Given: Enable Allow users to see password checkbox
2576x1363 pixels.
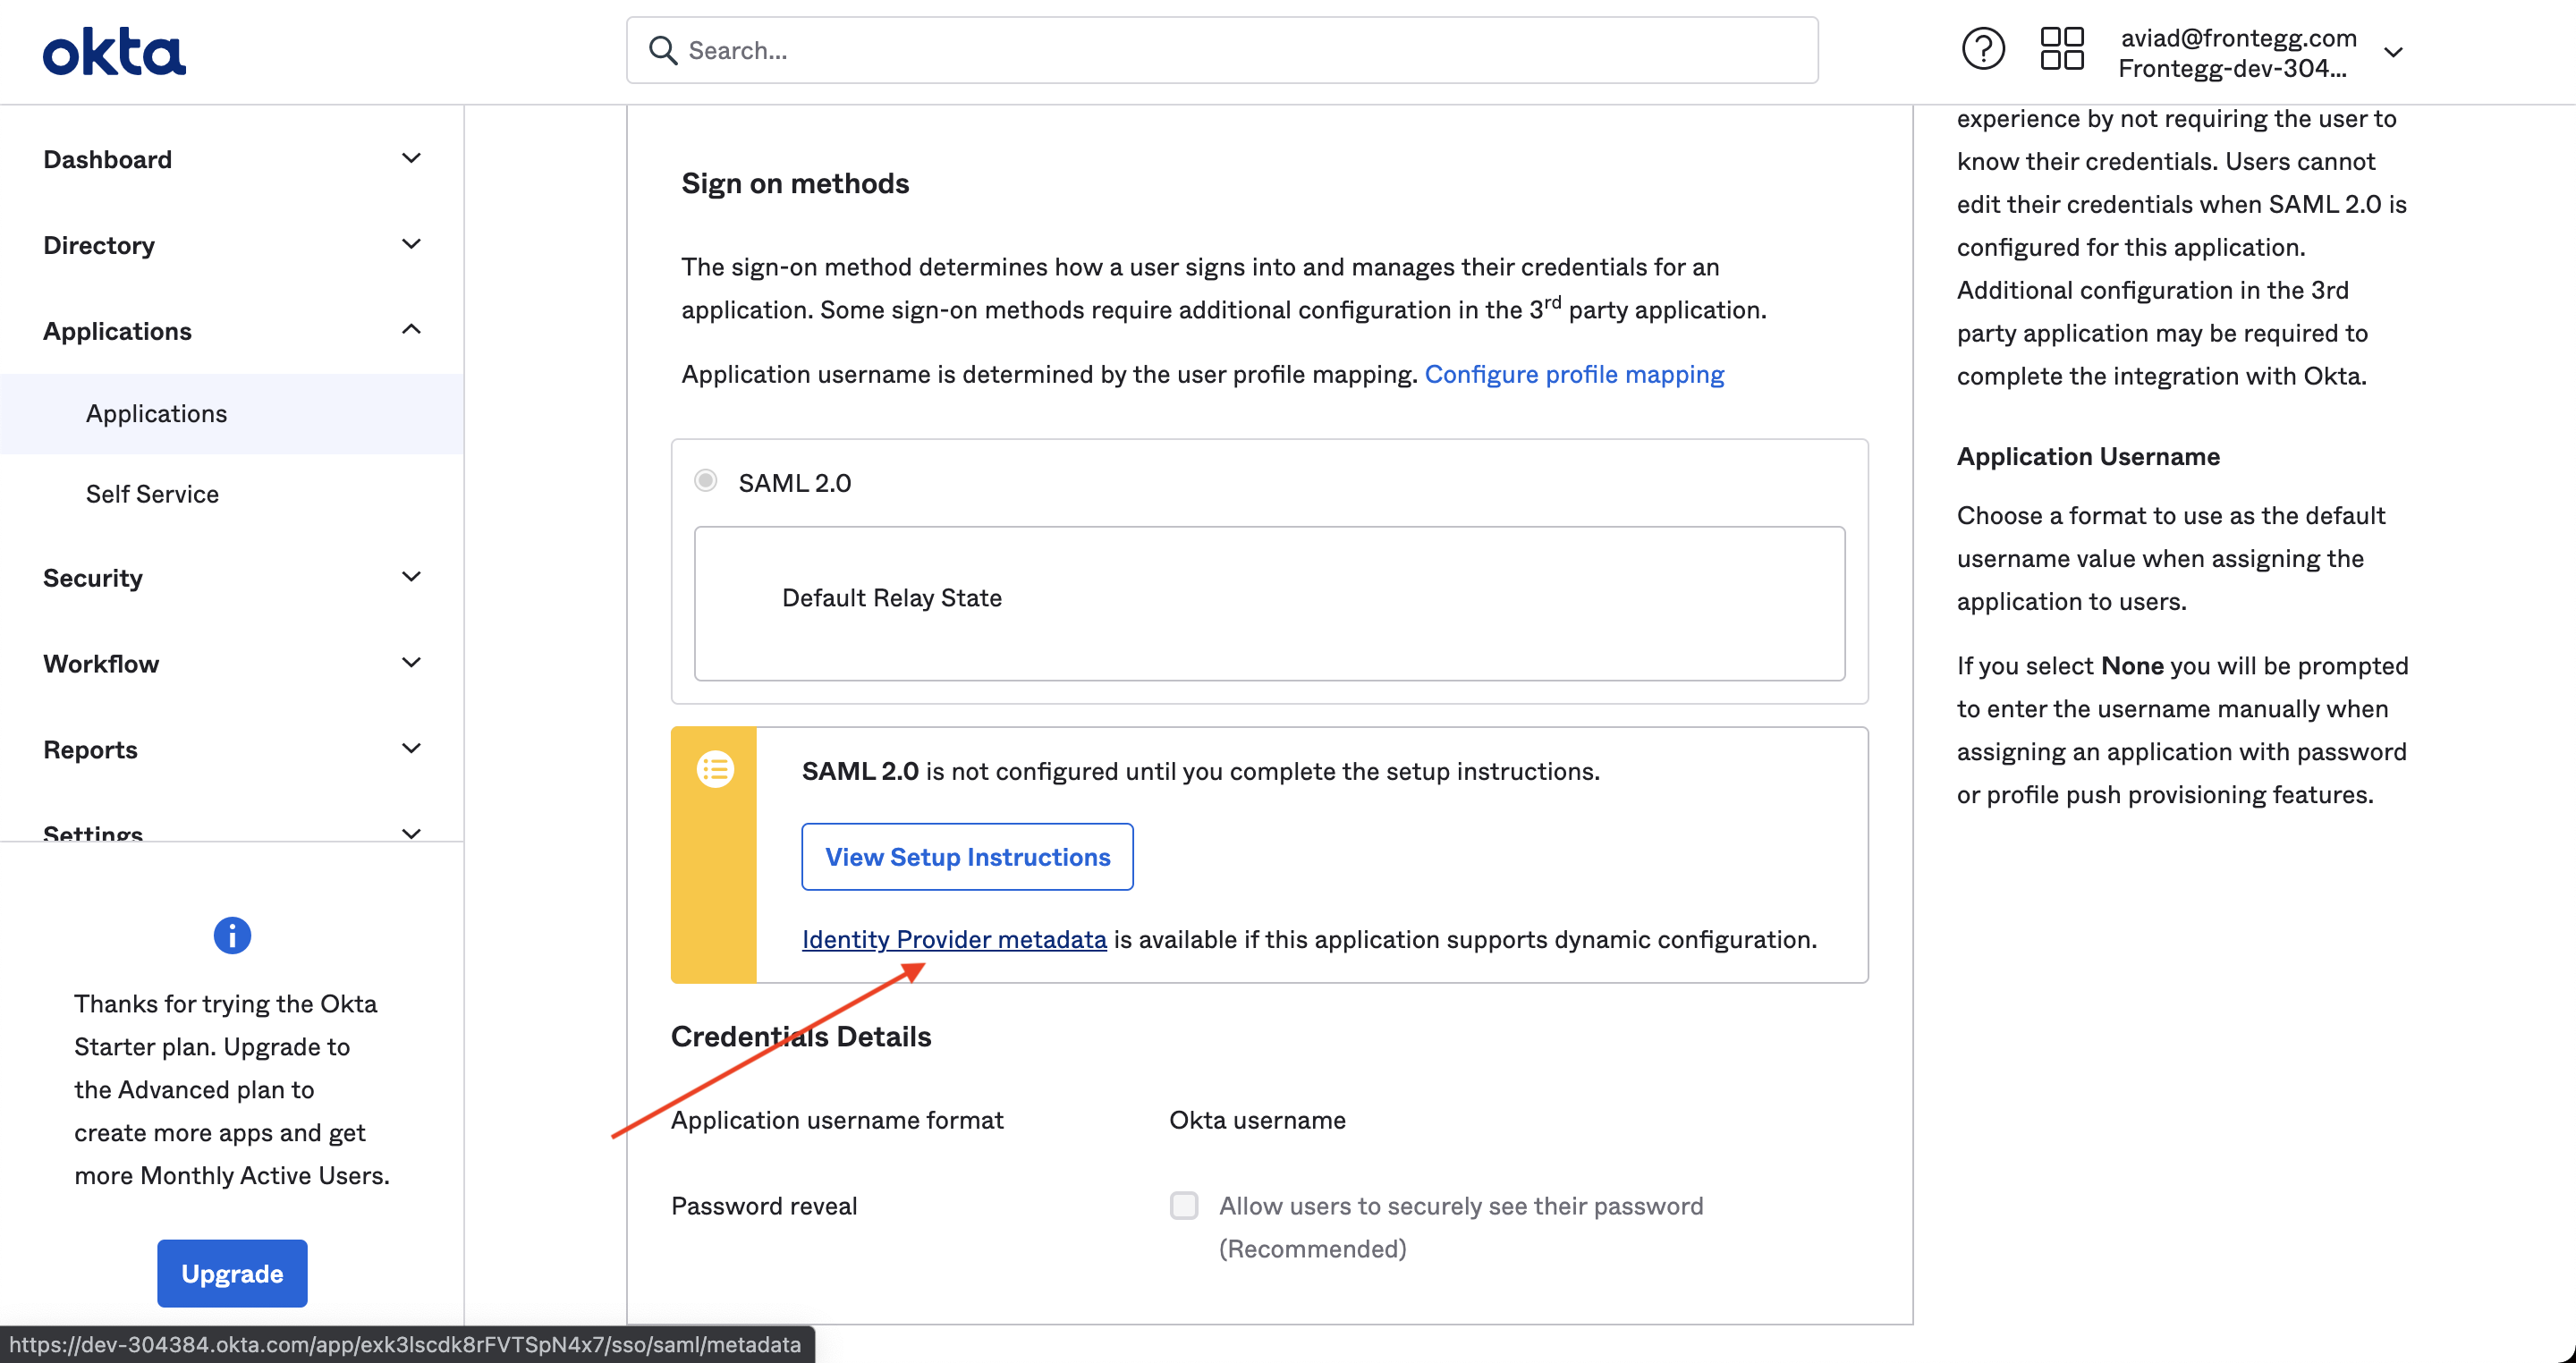Looking at the screenshot, I should (x=1184, y=1205).
